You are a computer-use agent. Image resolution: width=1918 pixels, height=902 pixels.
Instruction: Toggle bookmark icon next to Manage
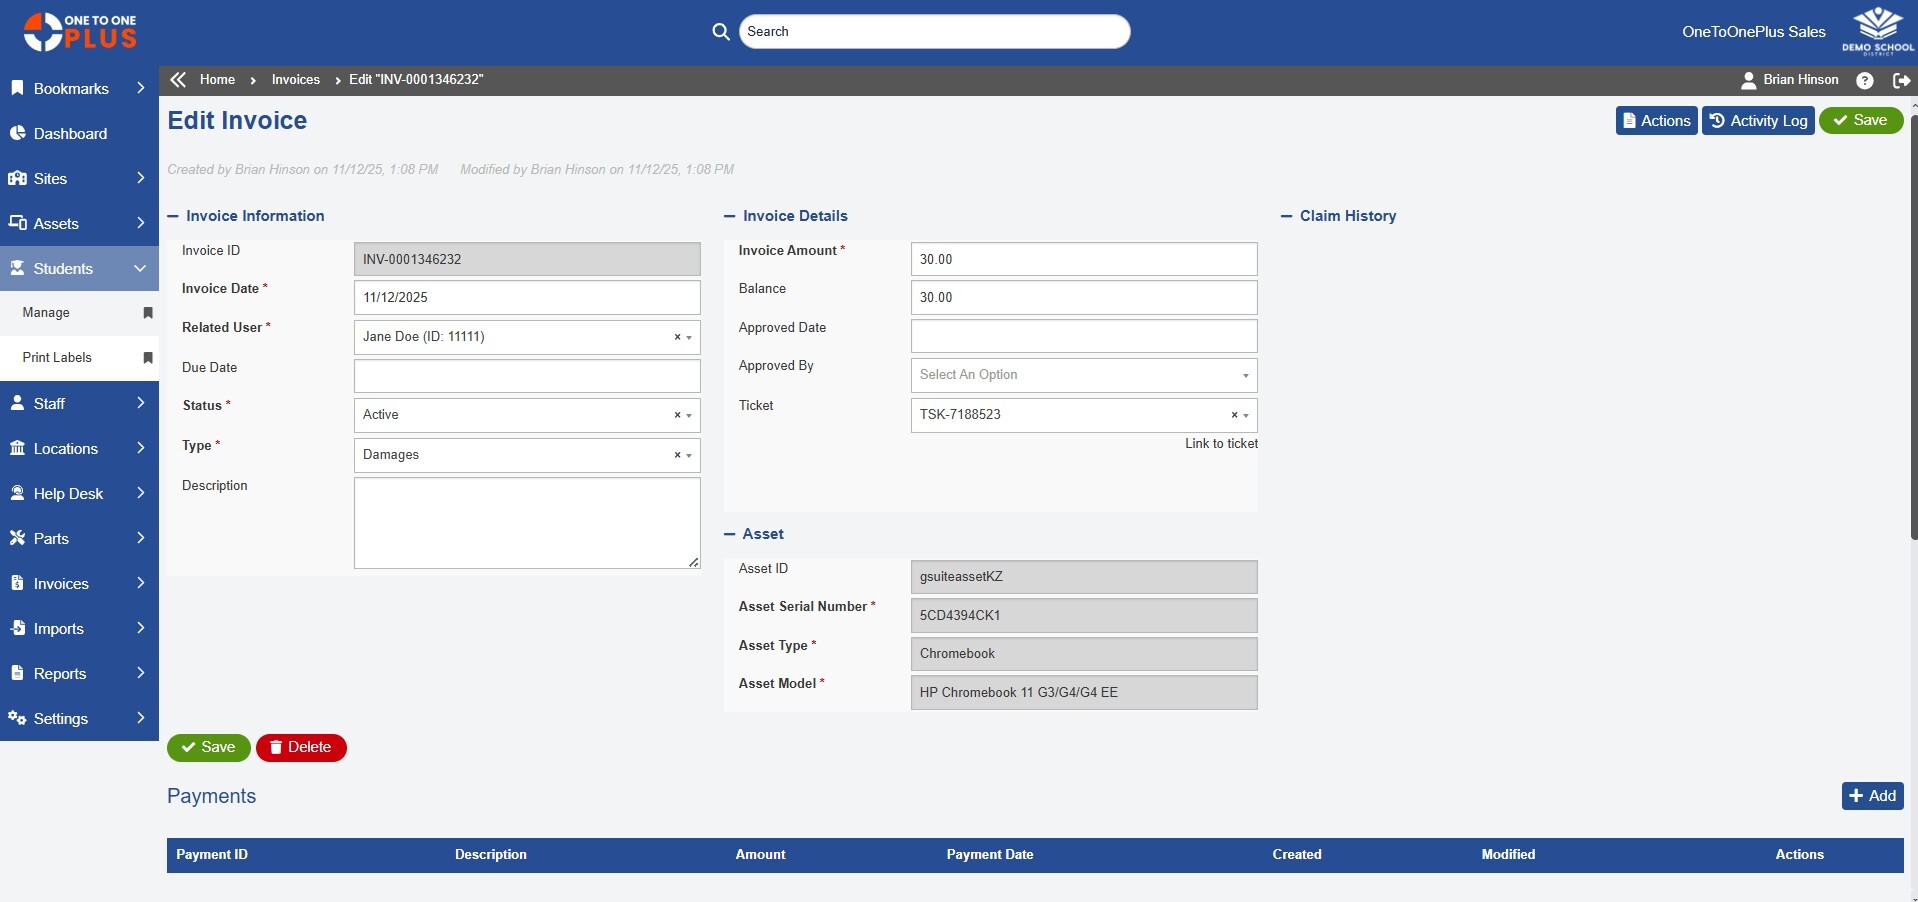(148, 313)
